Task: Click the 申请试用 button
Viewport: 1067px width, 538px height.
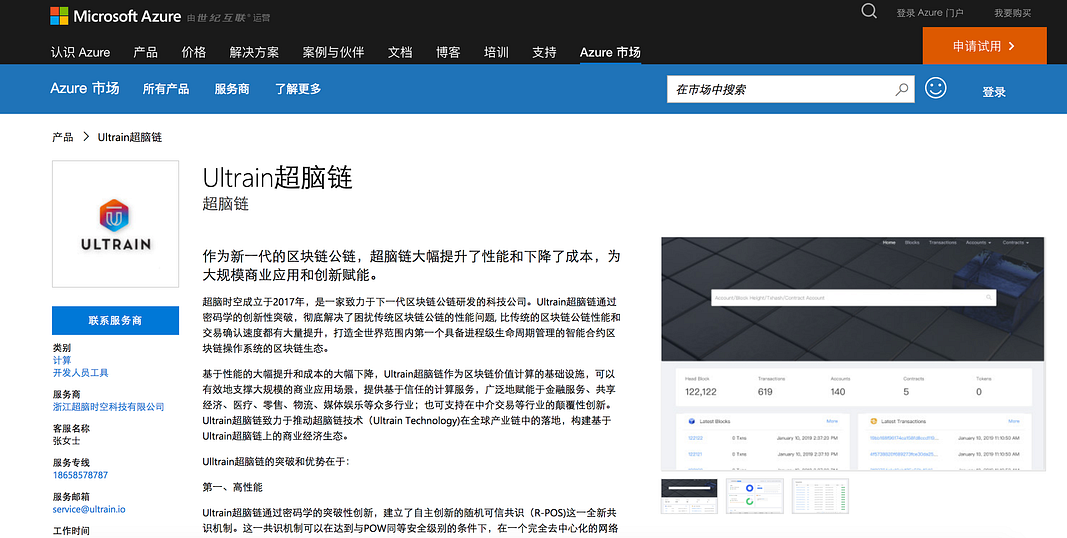Action: point(984,46)
